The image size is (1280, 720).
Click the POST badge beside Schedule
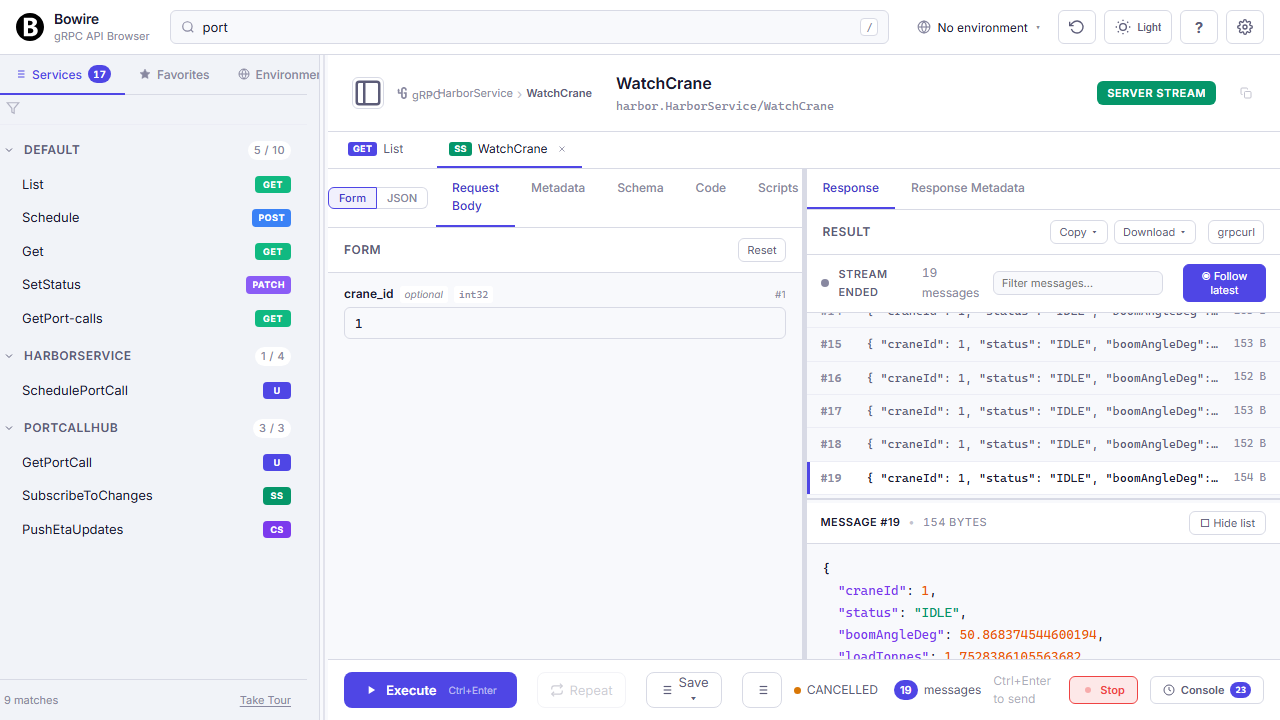click(x=271, y=218)
